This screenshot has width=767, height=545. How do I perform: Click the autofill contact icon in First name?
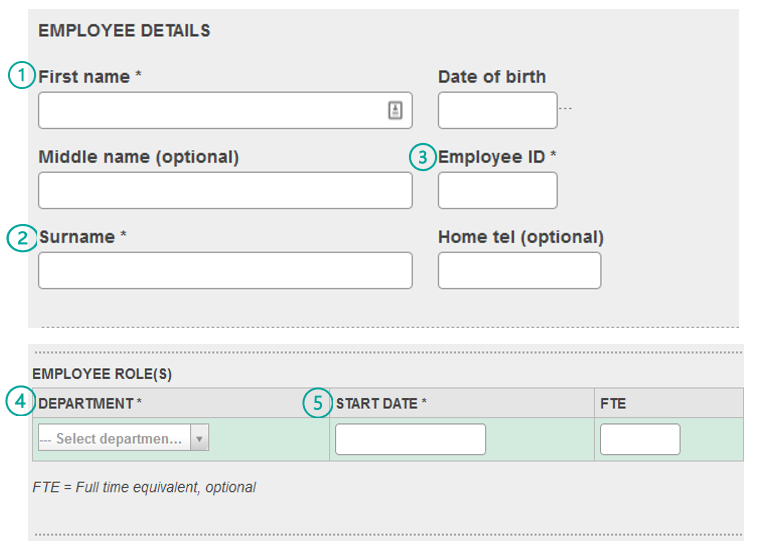pyautogui.click(x=395, y=110)
